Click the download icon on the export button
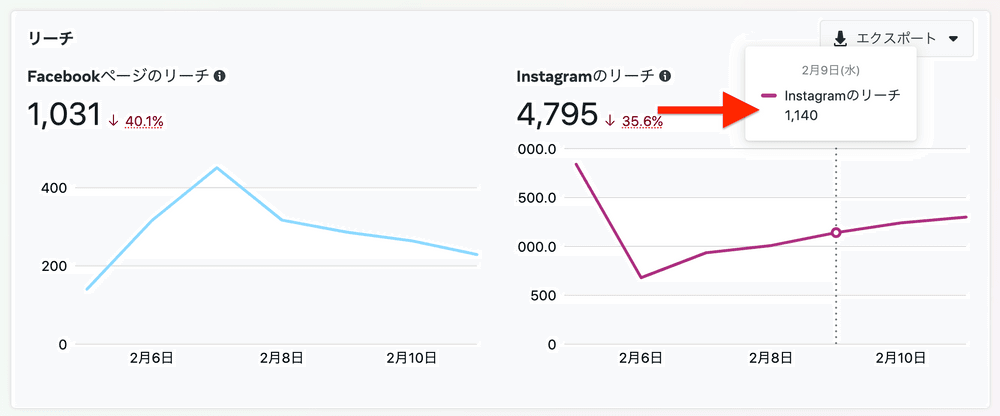Screen dimensions: 1000x416 pos(840,38)
